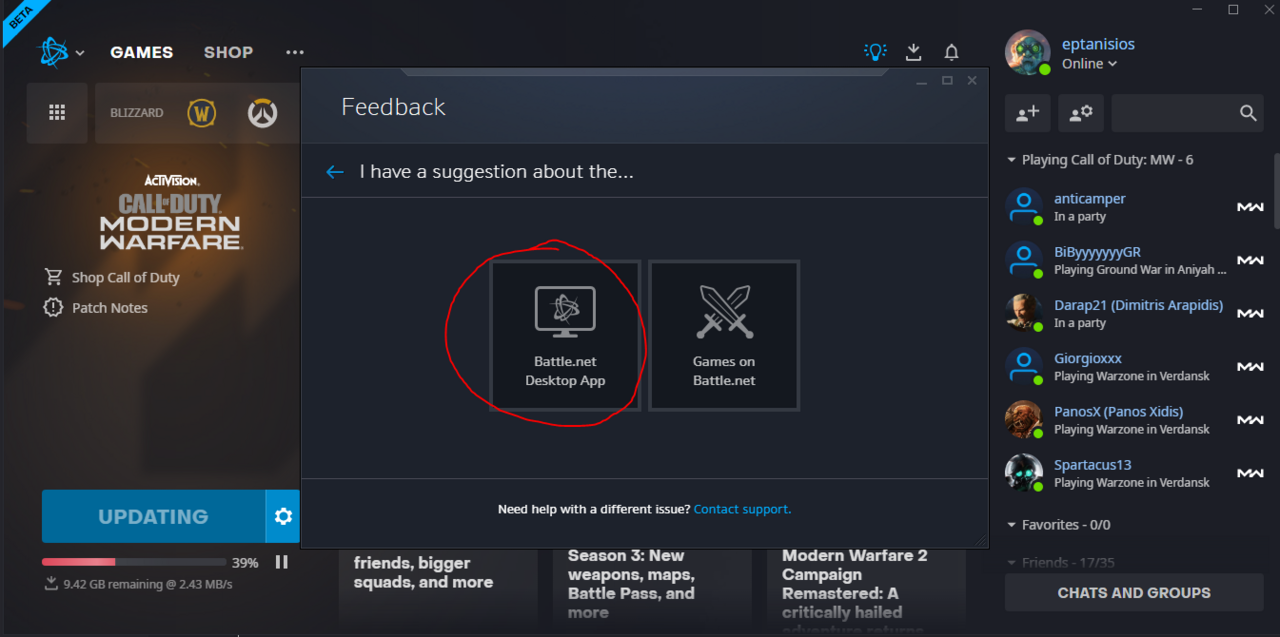Switch to the GAMES tab
This screenshot has width=1280, height=637.
[x=141, y=52]
